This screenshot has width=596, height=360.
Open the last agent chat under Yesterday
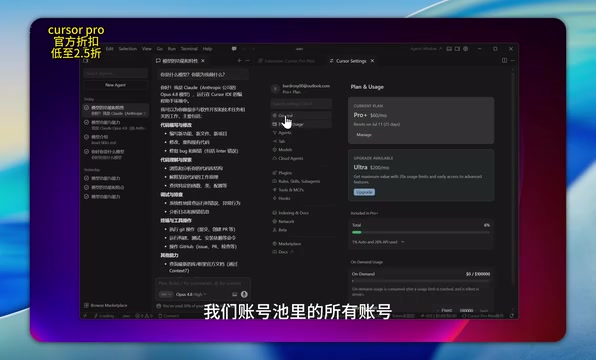116,197
